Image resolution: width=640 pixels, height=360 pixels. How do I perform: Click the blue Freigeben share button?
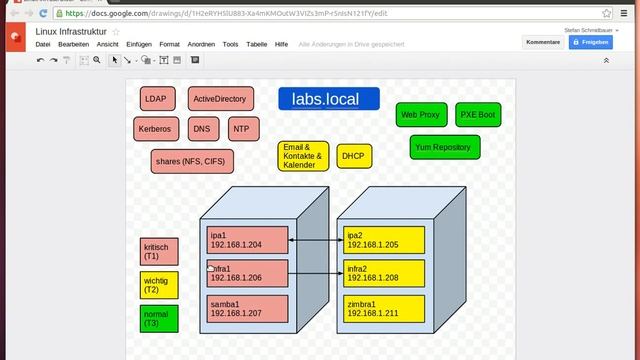coord(591,42)
